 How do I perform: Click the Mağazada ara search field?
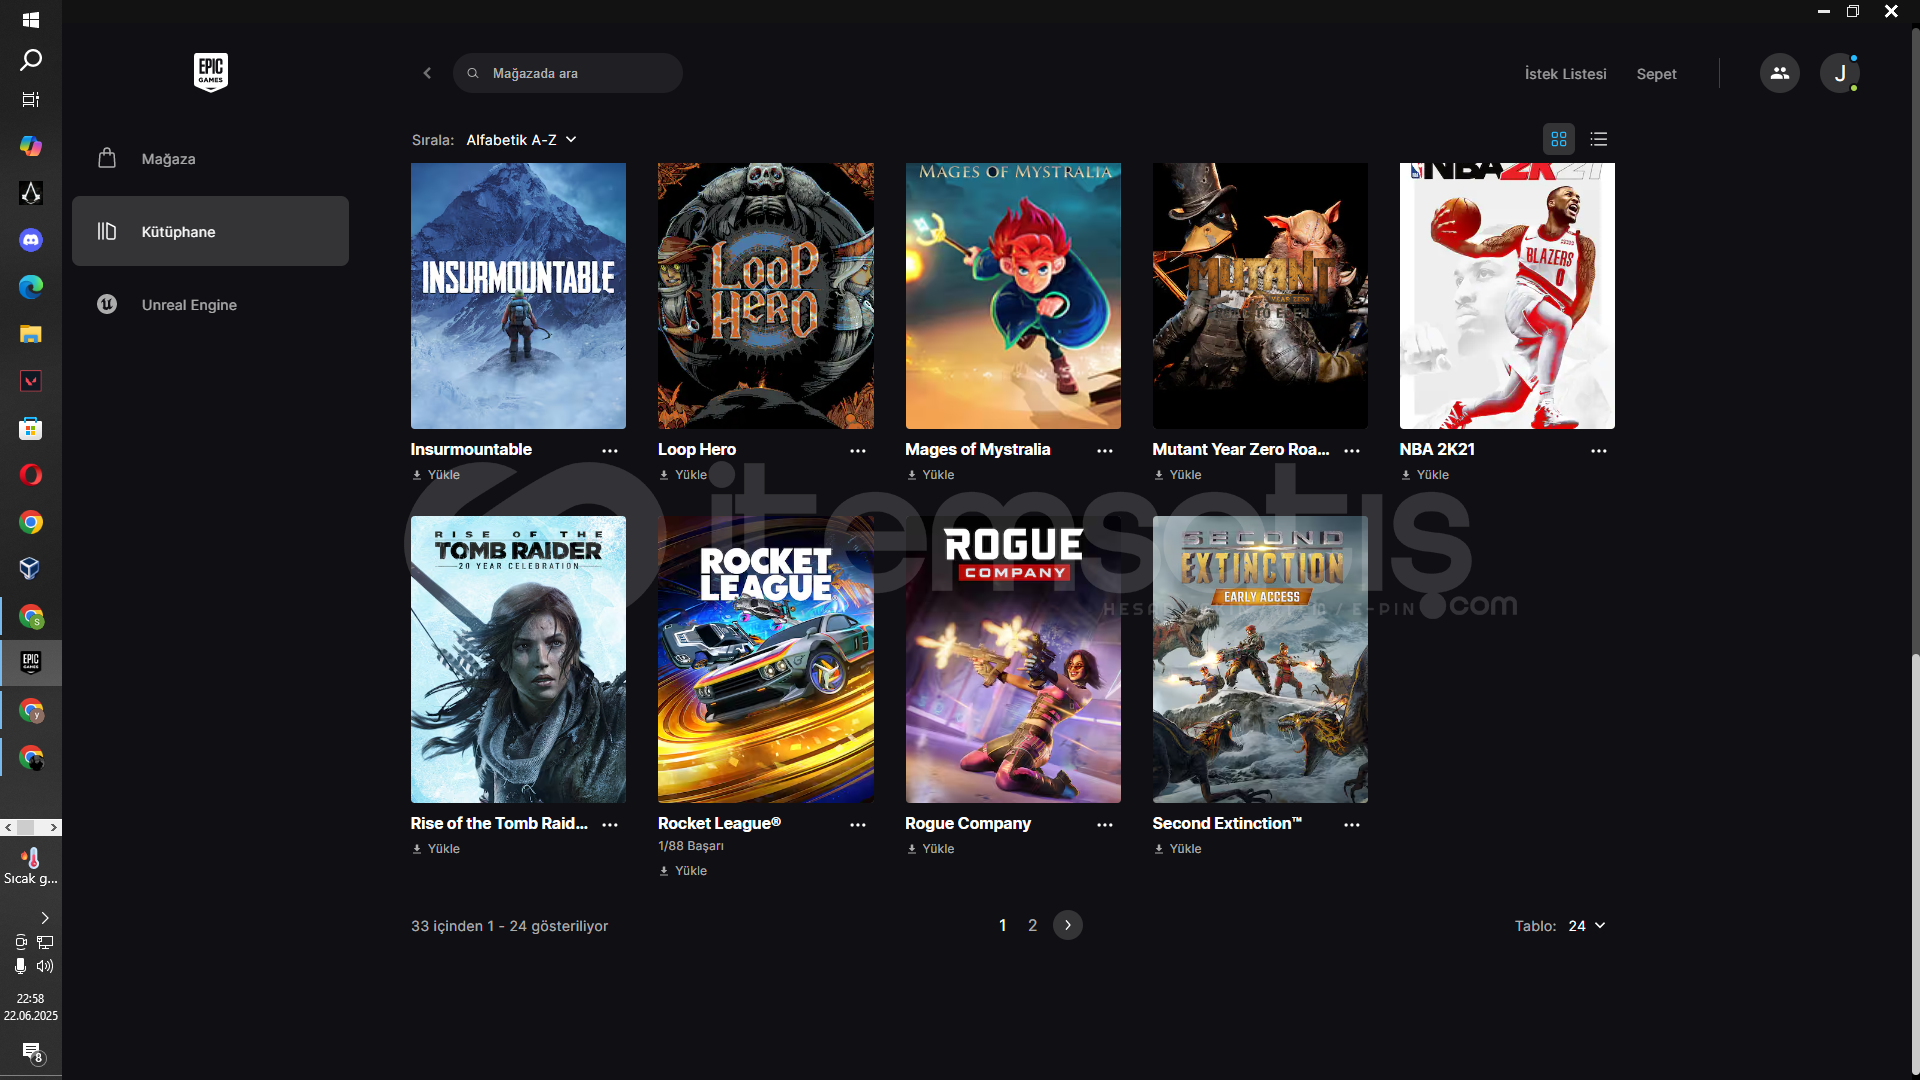coord(568,73)
